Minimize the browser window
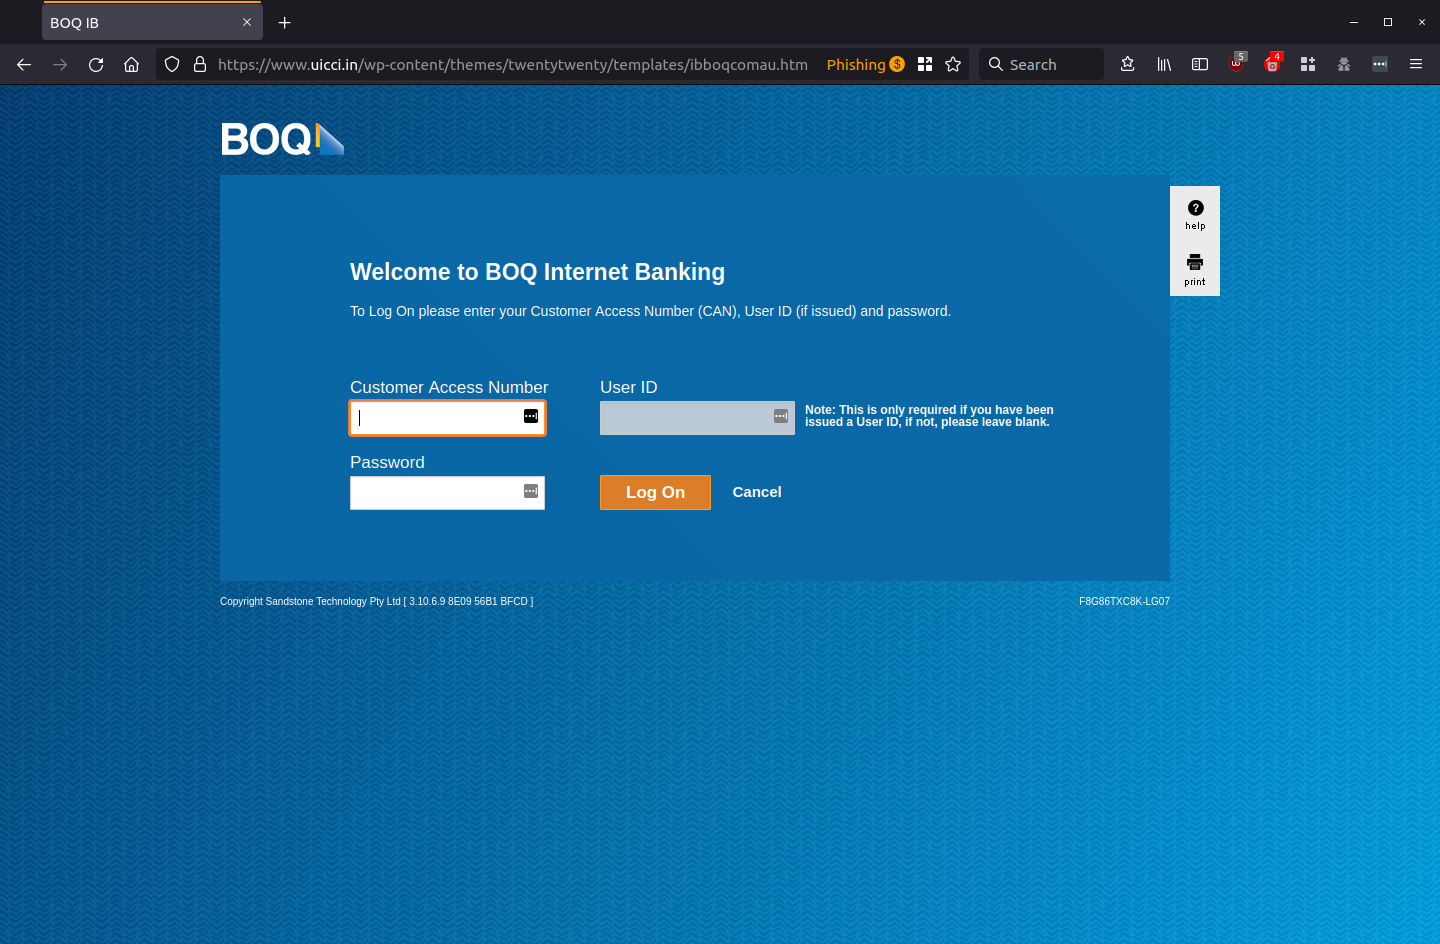1440x944 pixels. click(1354, 22)
